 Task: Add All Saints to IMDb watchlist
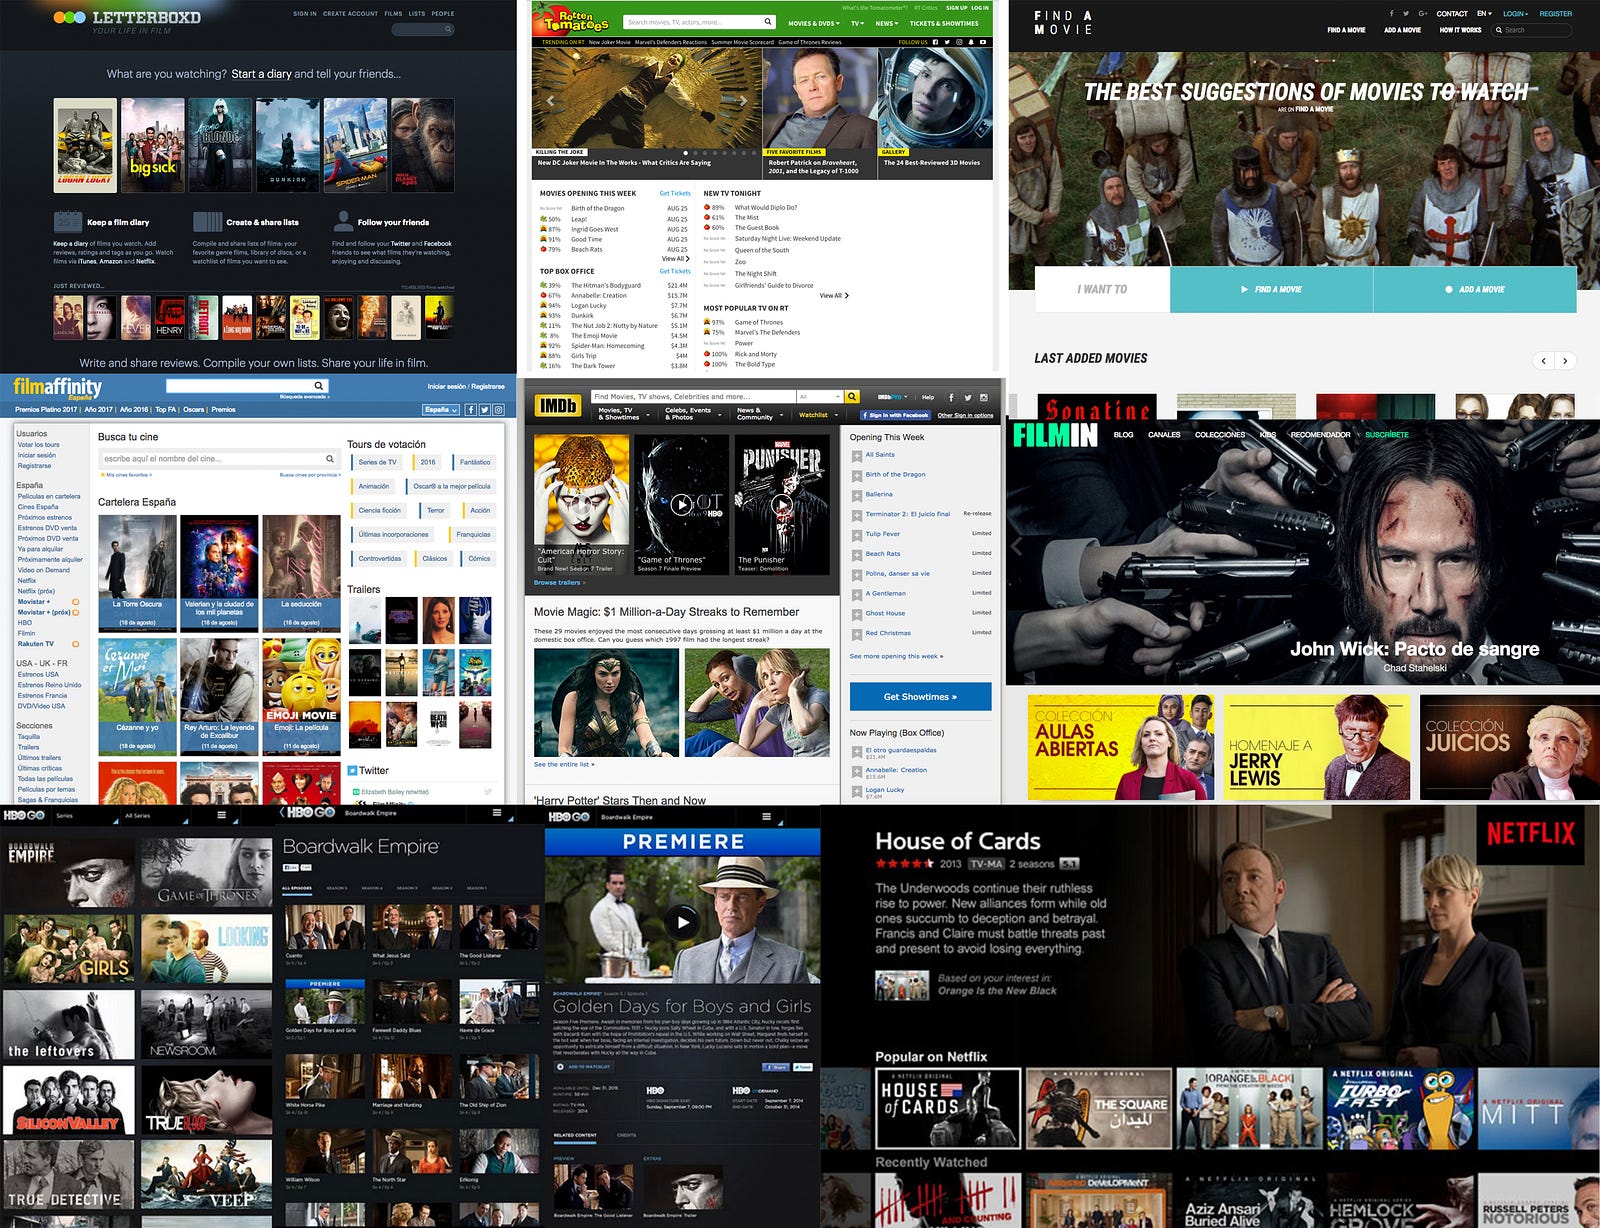(x=856, y=456)
